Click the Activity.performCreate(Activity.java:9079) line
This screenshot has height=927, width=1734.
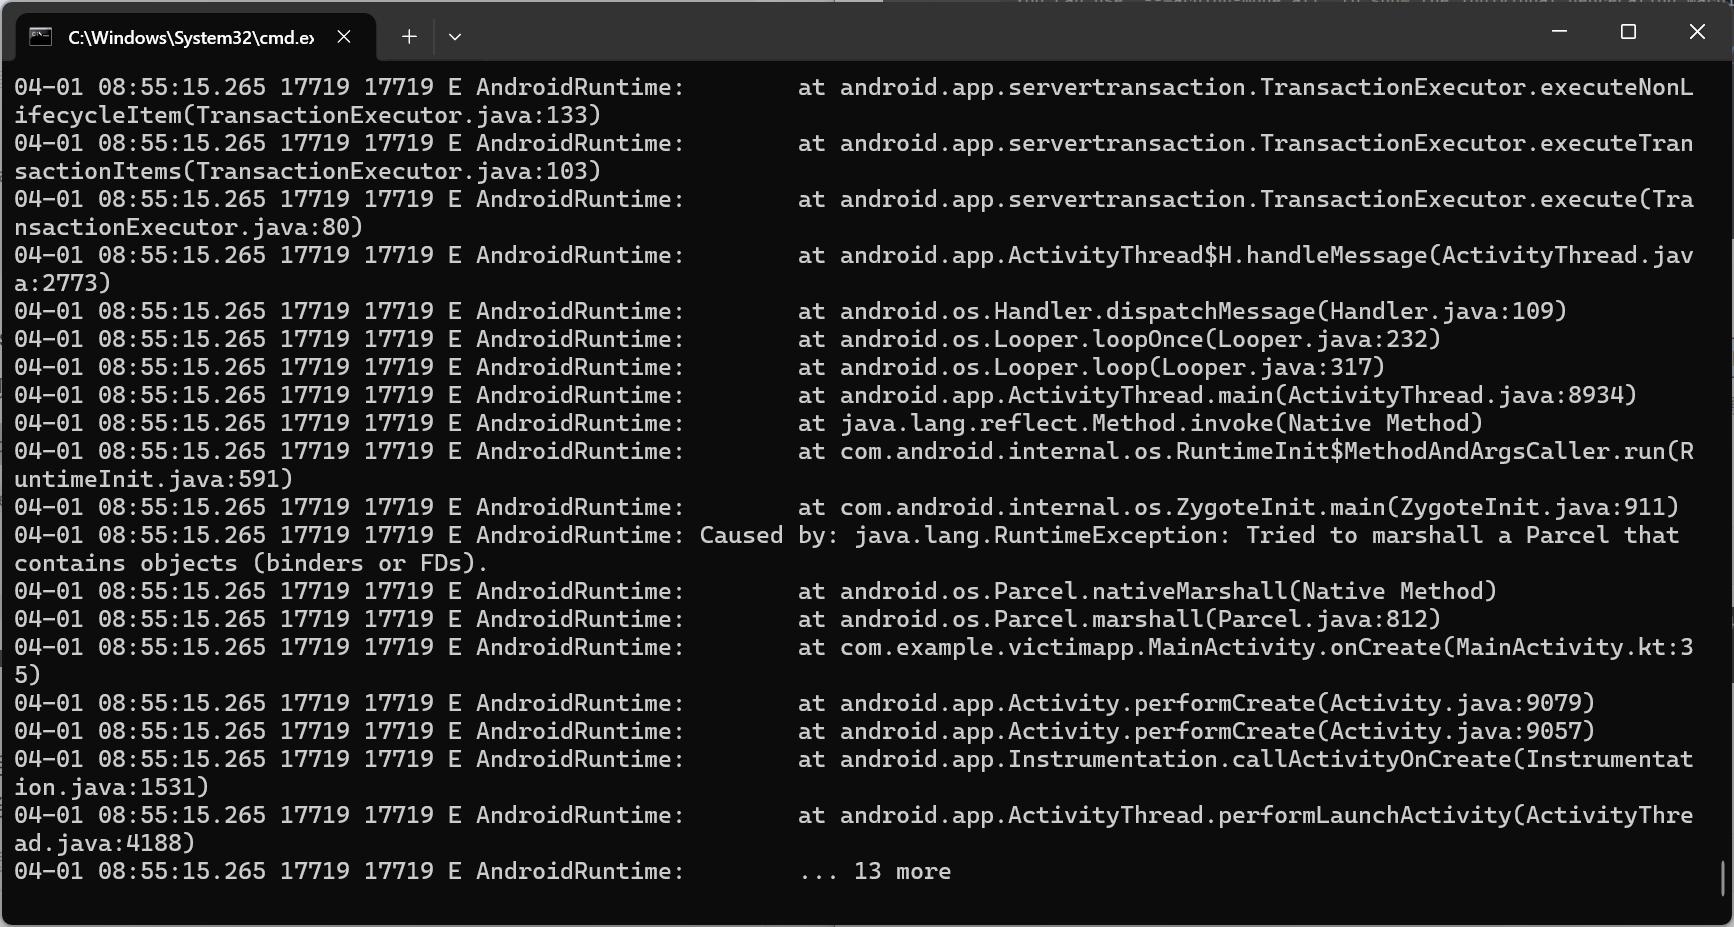coord(1217,703)
